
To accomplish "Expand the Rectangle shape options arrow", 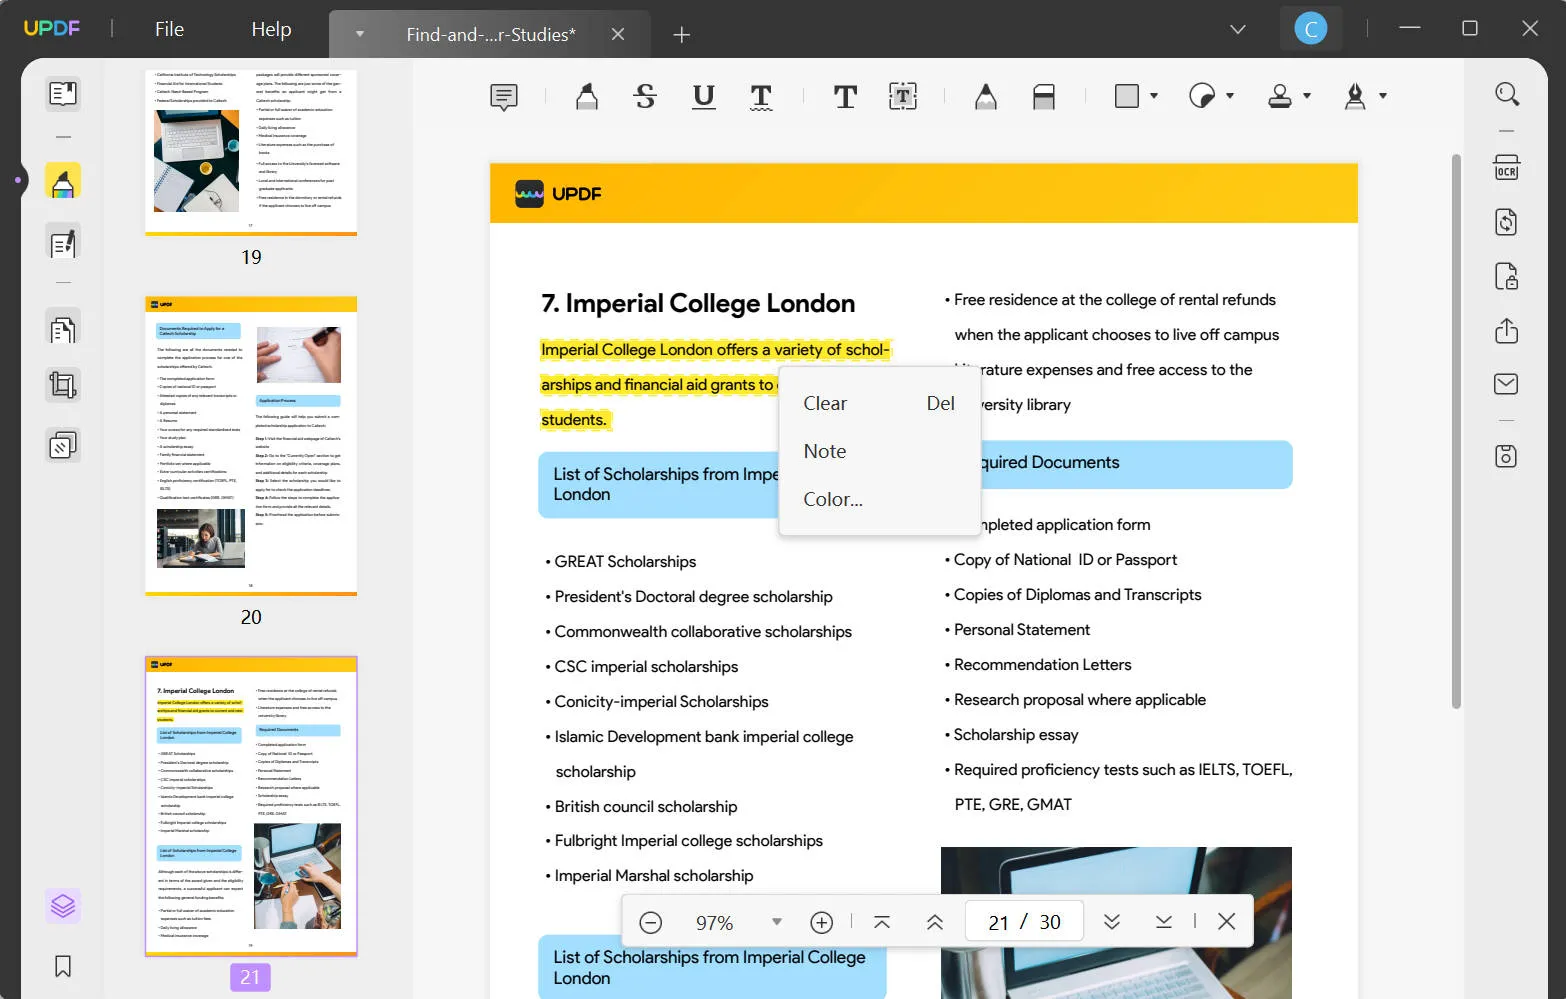I will [x=1154, y=96].
